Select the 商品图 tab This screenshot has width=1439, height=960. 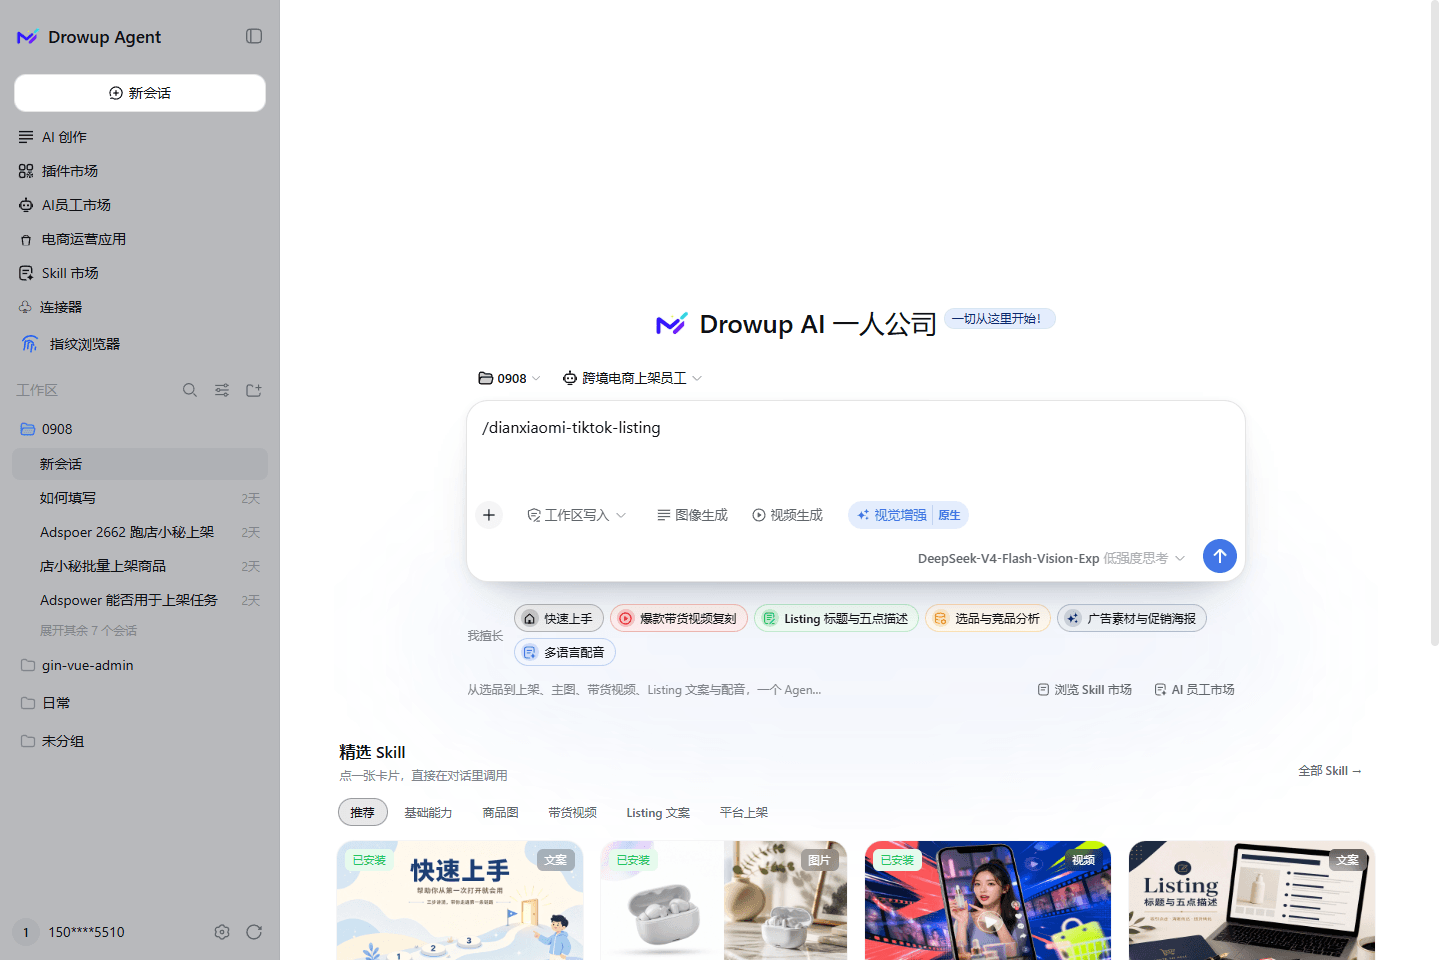point(500,813)
